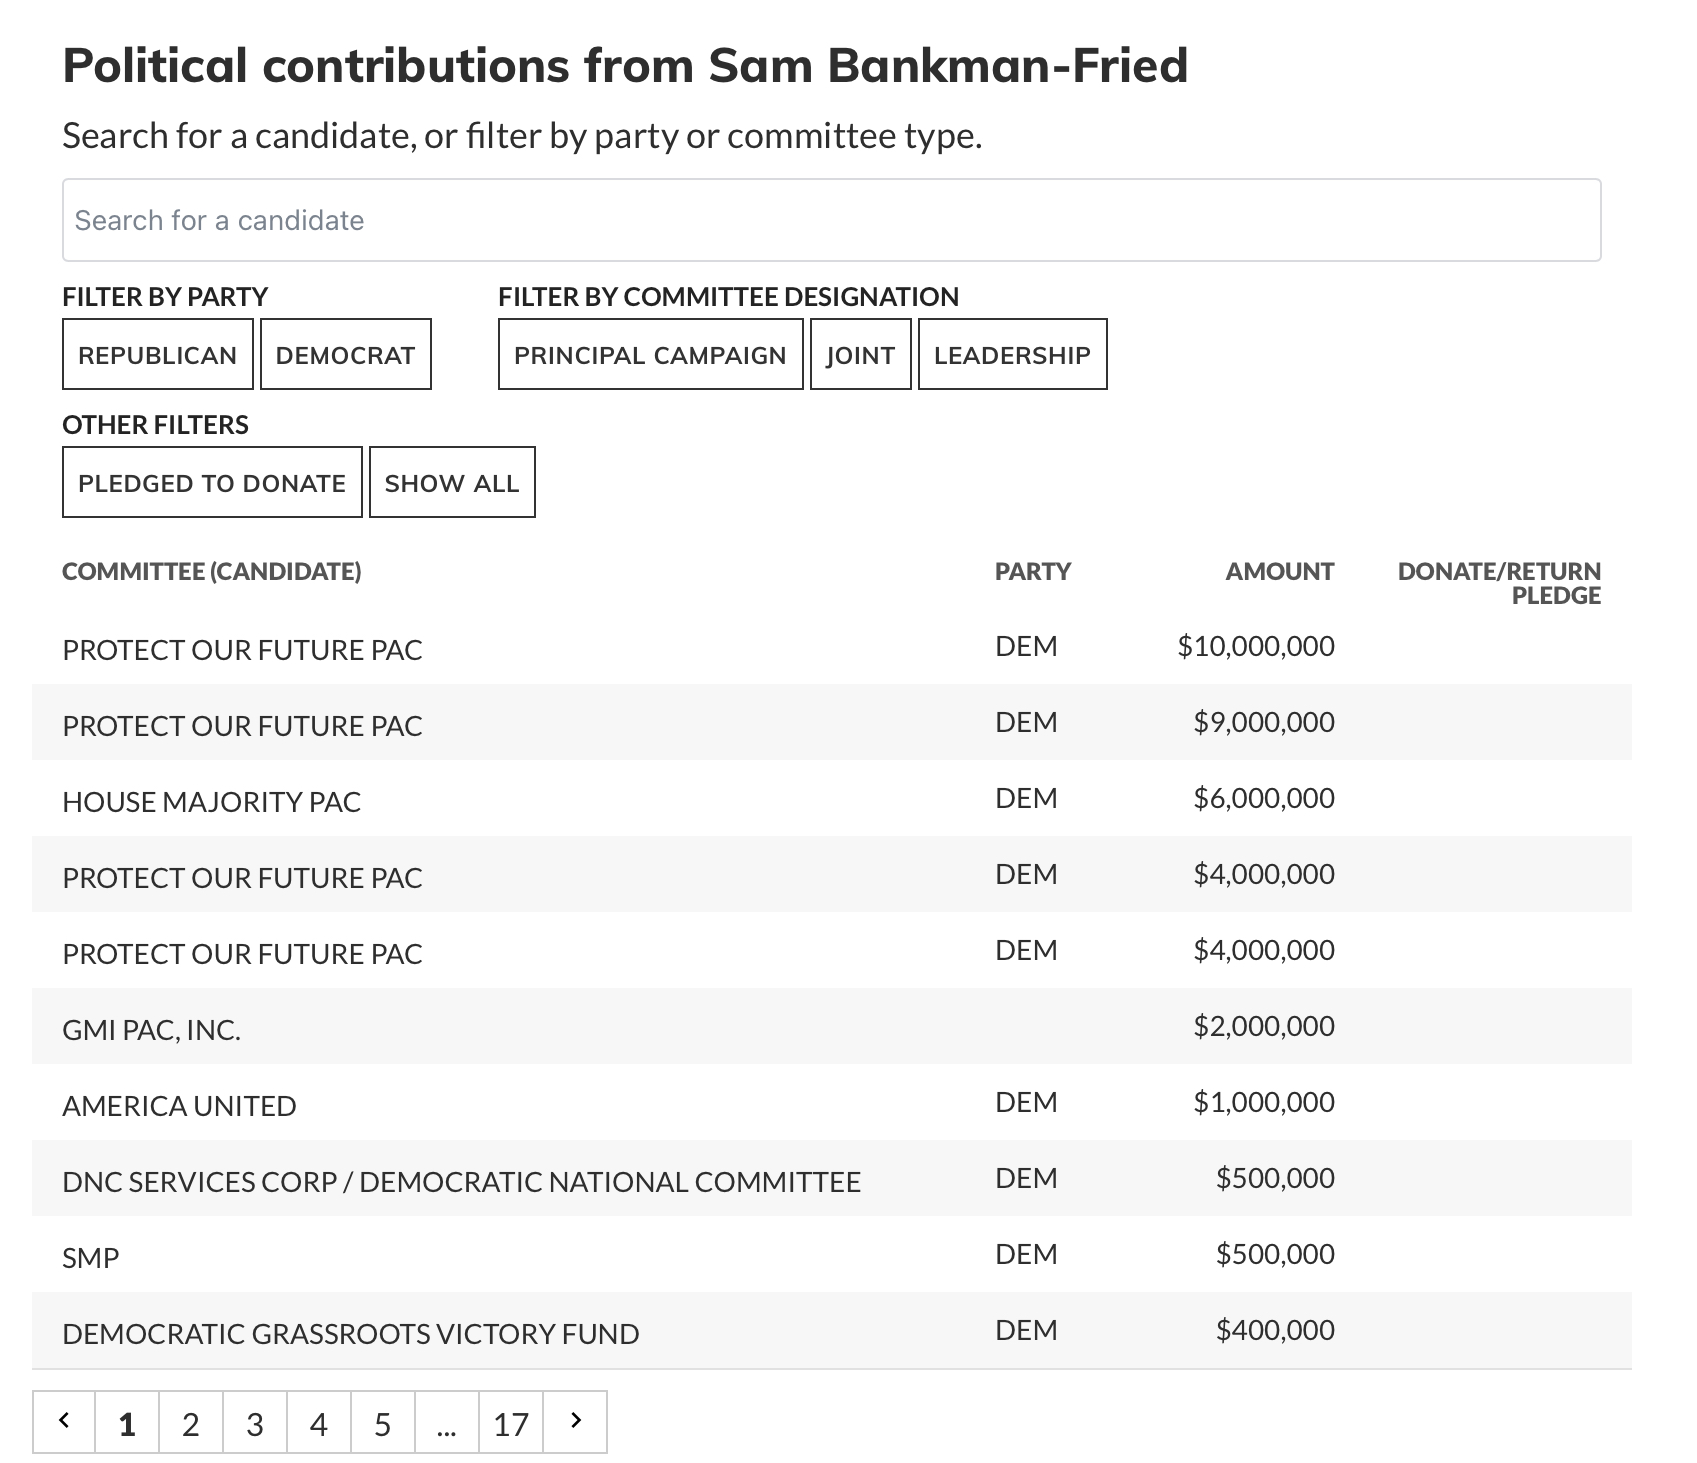Click the $400,000 amount
Image resolution: width=1697 pixels, height=1463 pixels.
coord(1275,1330)
